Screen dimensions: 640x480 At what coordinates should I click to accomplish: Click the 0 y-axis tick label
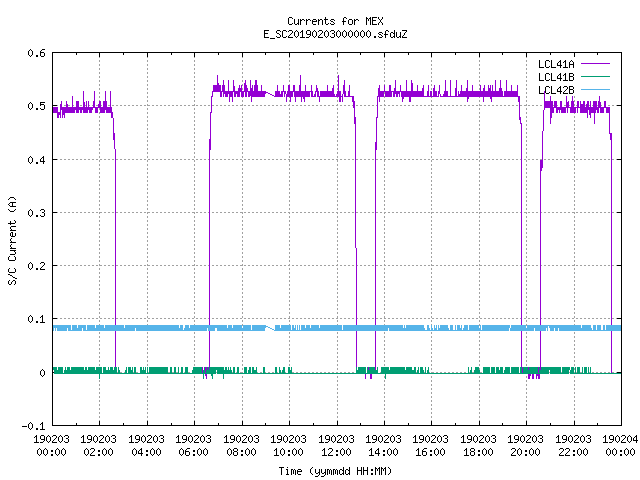click(42, 373)
